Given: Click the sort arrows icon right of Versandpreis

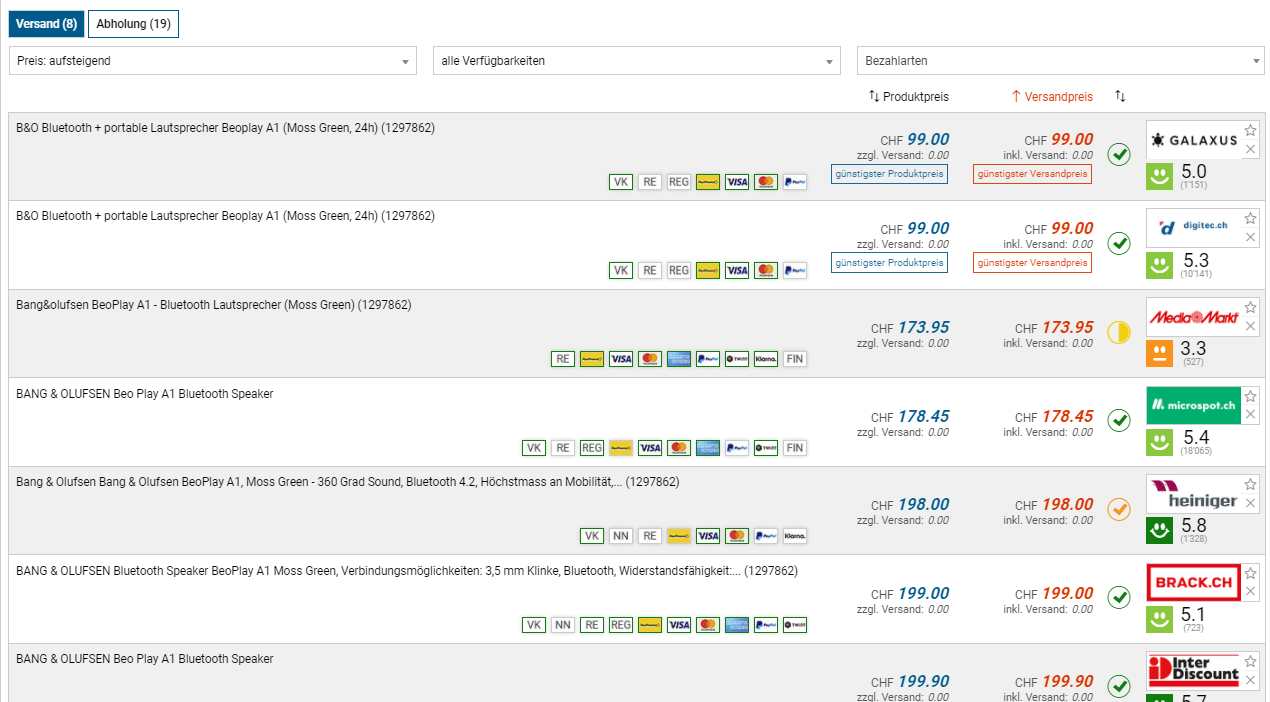Looking at the screenshot, I should [1120, 97].
